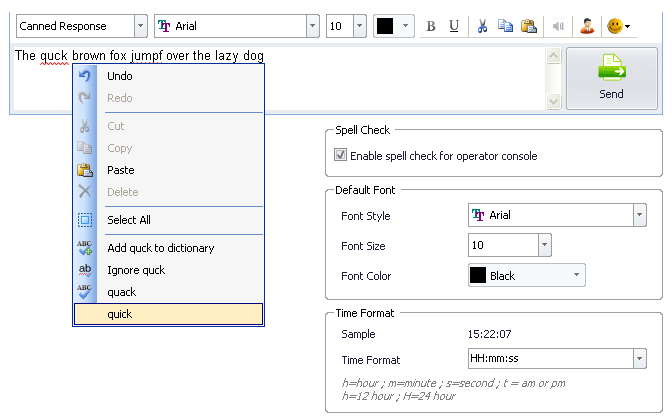This screenshot has width=672, height=418.
Task: Click the Undo arrow icon in context menu
Action: (84, 76)
